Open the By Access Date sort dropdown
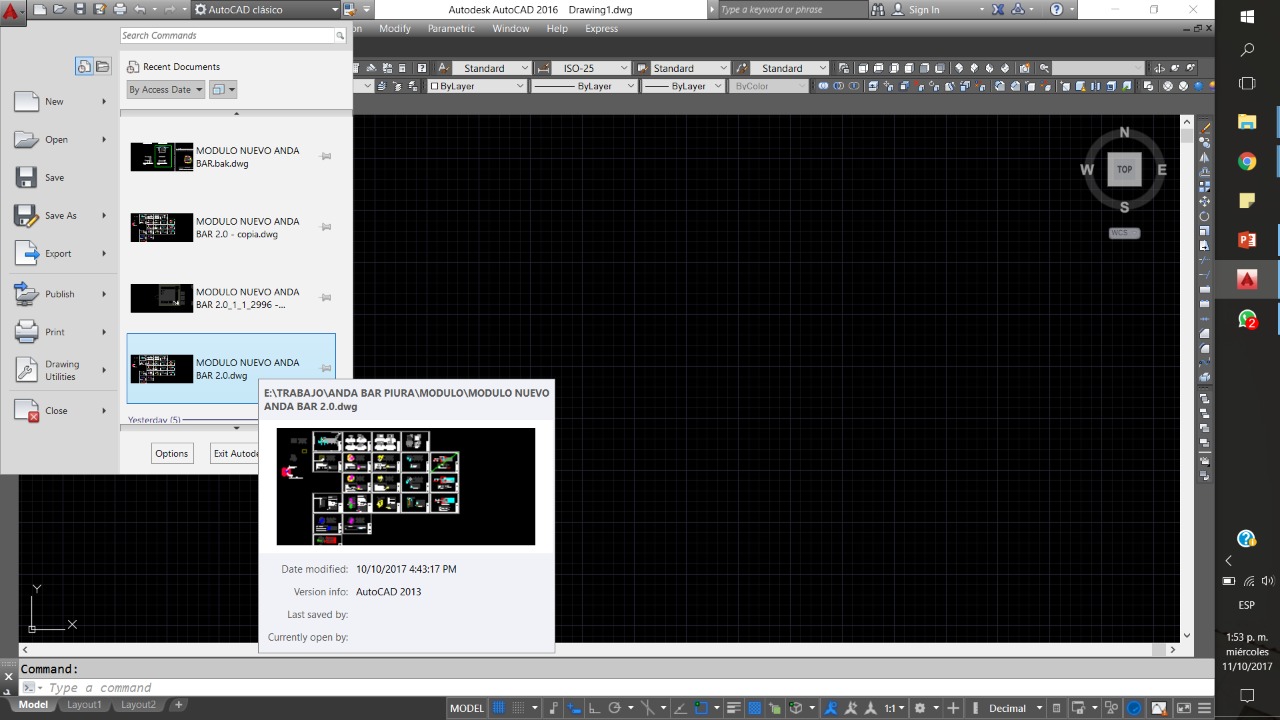Viewport: 1280px width, 720px height. coord(165,89)
